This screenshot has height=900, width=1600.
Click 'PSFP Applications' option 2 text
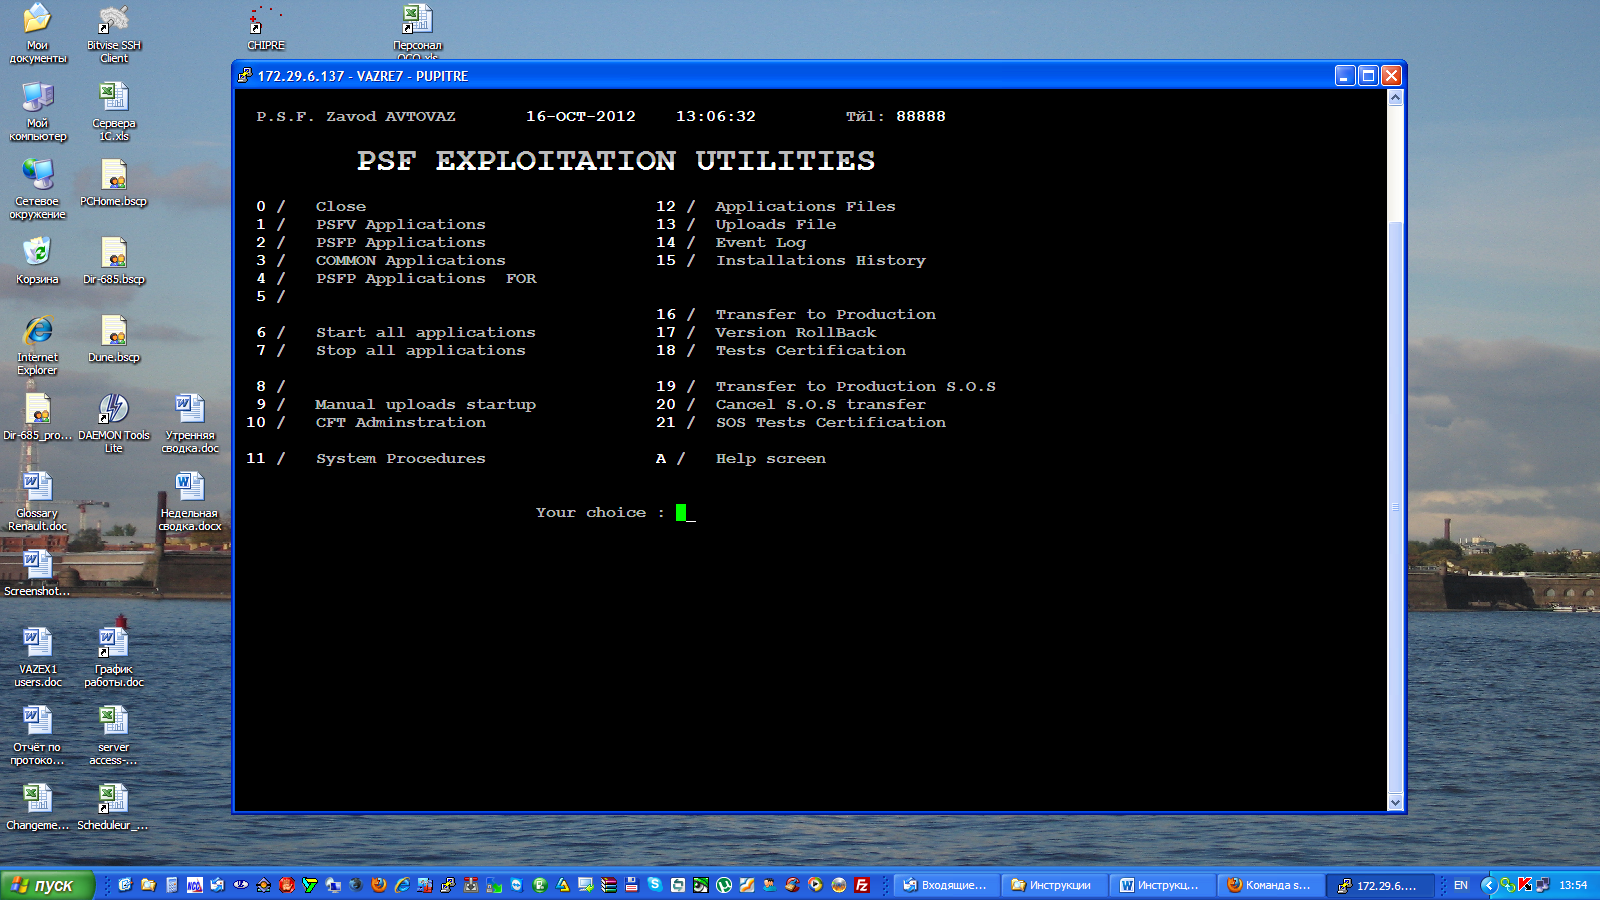(x=400, y=242)
